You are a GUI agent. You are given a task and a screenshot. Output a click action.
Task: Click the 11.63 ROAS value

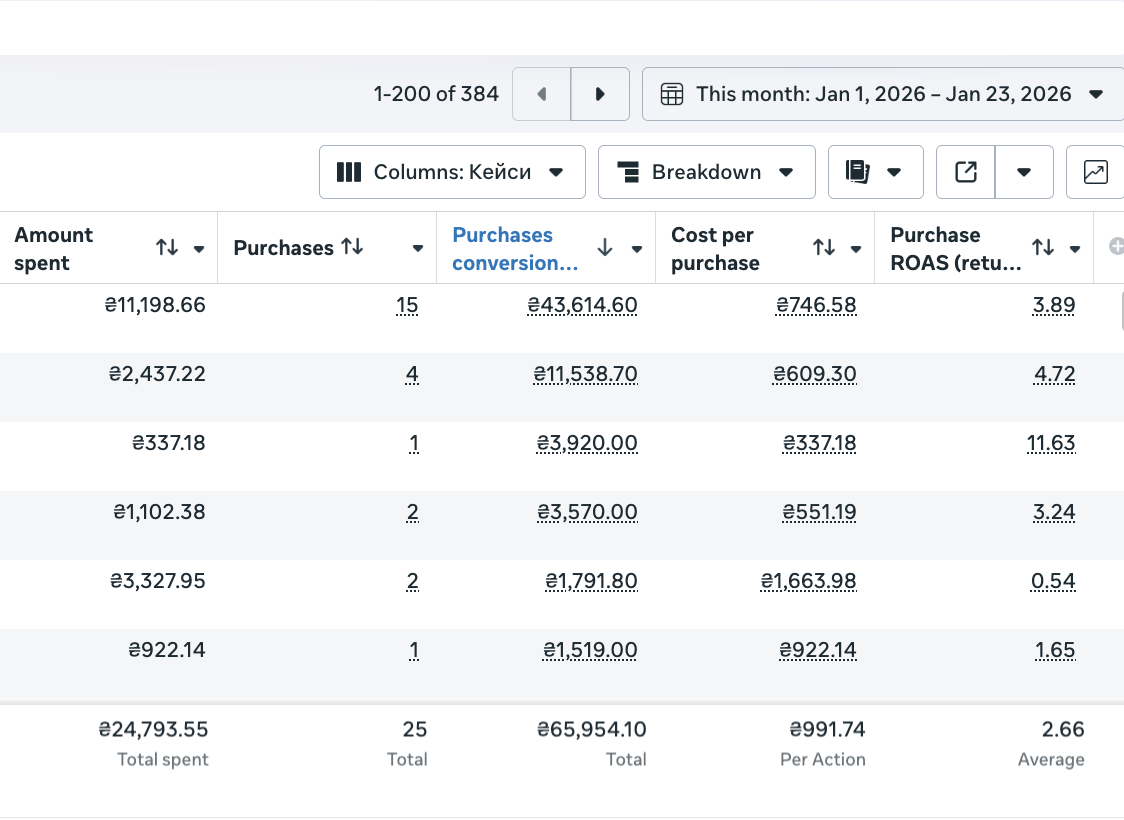[1051, 443]
